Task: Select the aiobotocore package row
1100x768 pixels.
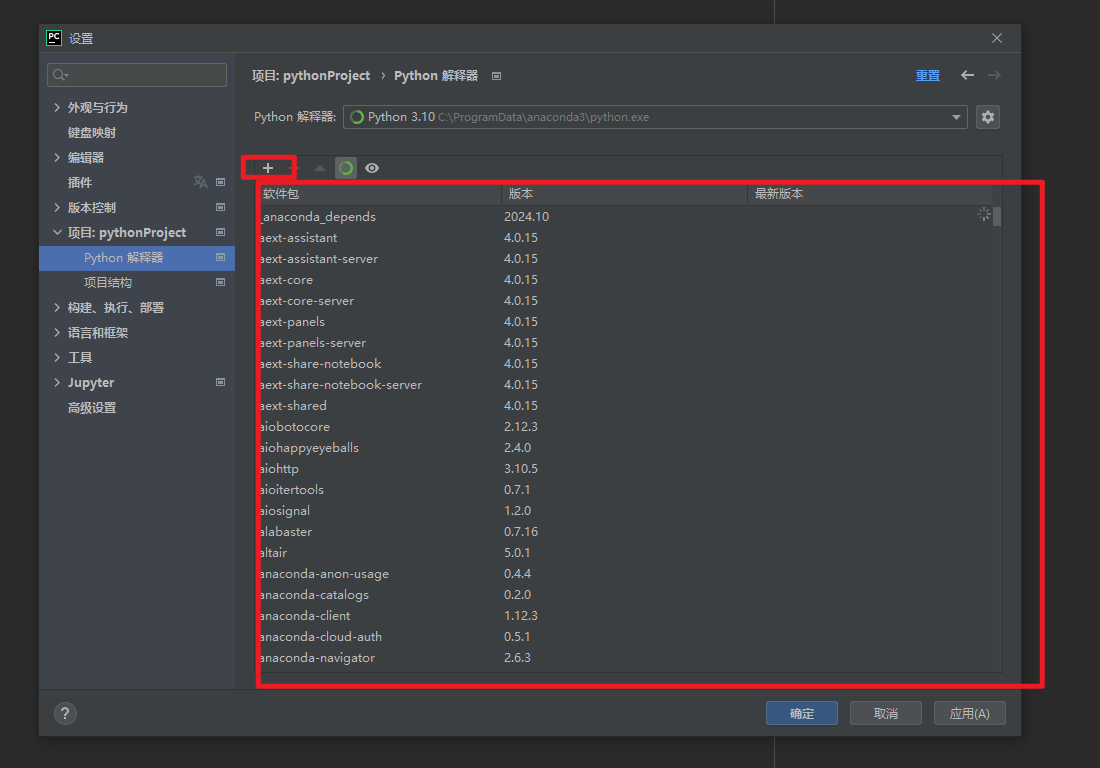Action: click(x=624, y=426)
